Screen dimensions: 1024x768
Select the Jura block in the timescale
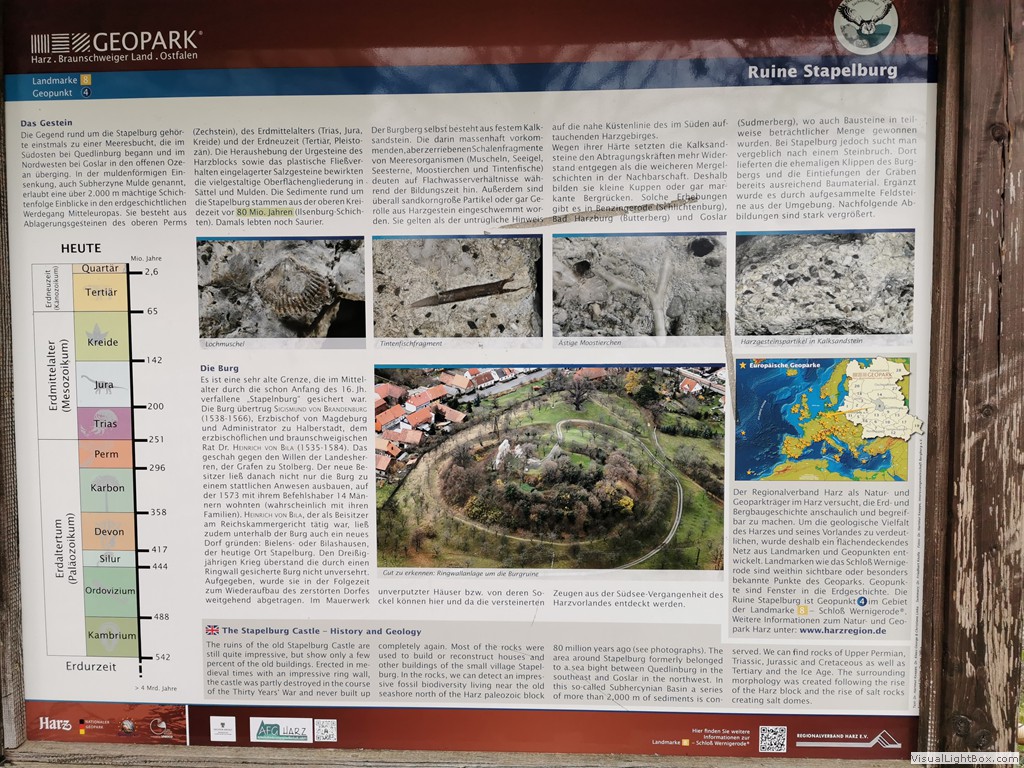[104, 385]
